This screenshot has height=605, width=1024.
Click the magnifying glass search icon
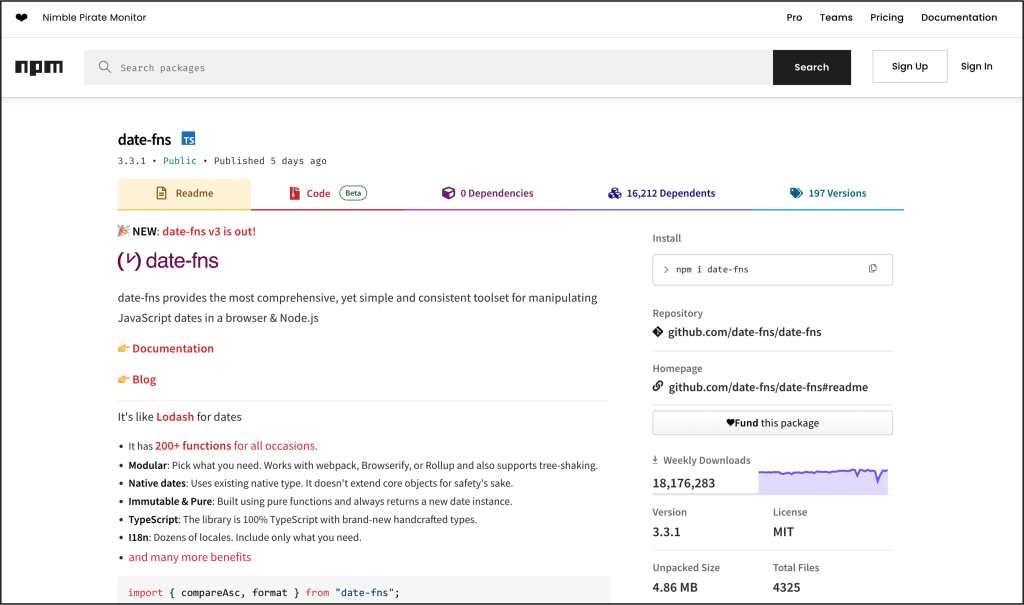pyautogui.click(x=104, y=67)
